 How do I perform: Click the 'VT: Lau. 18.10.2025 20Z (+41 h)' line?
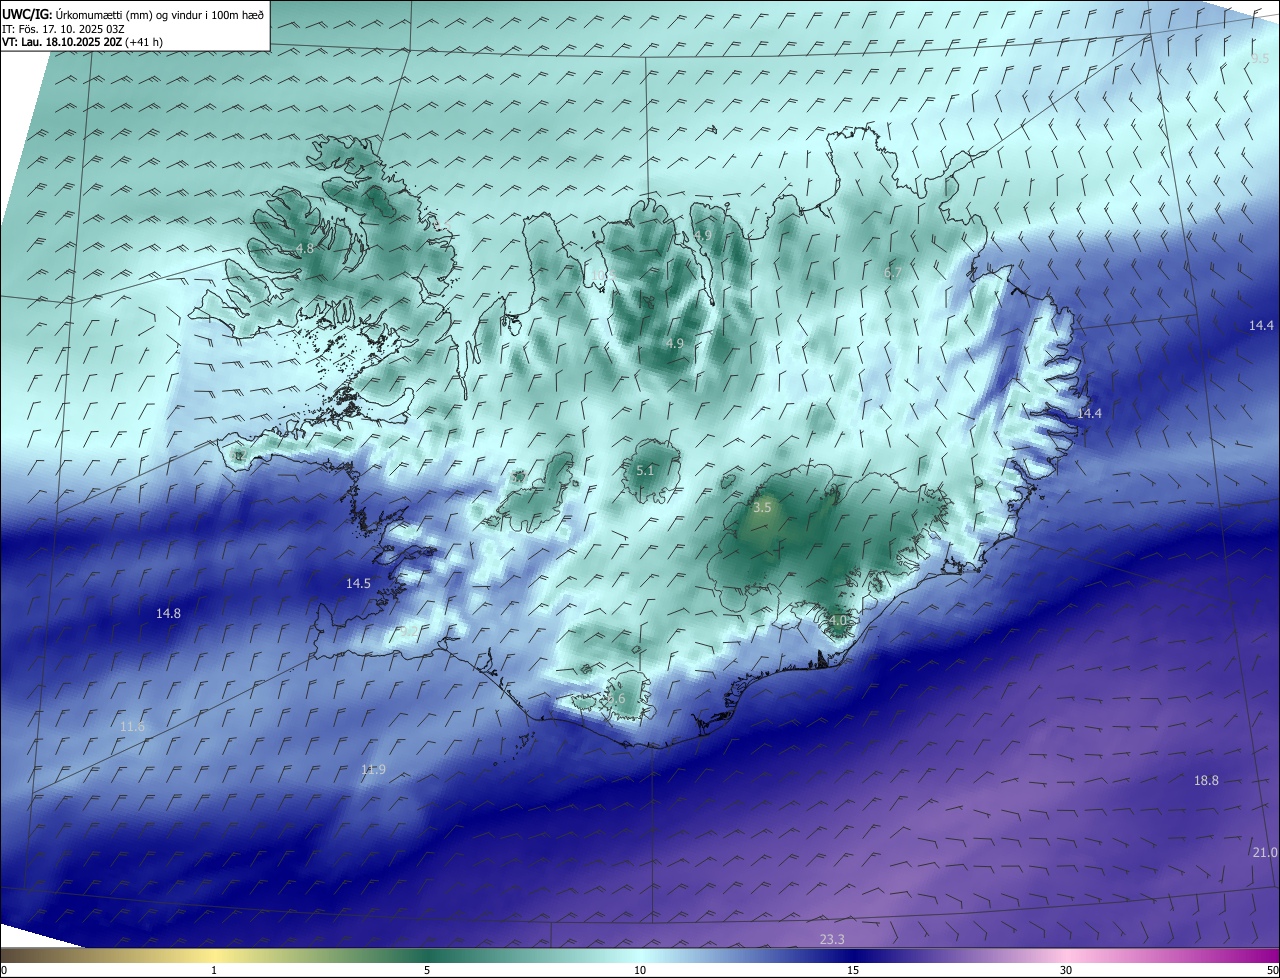pos(83,42)
